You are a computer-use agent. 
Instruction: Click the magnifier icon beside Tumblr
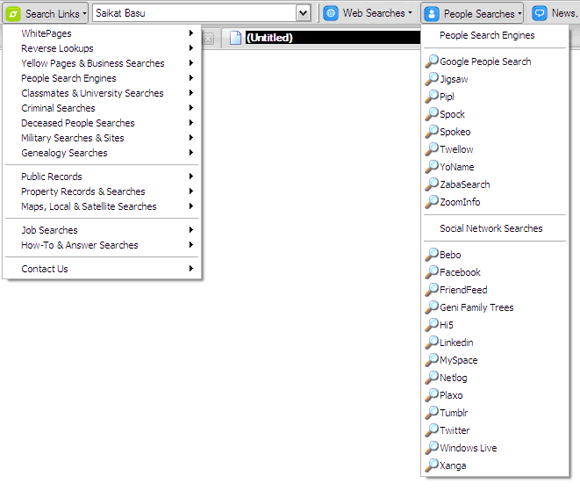431,413
